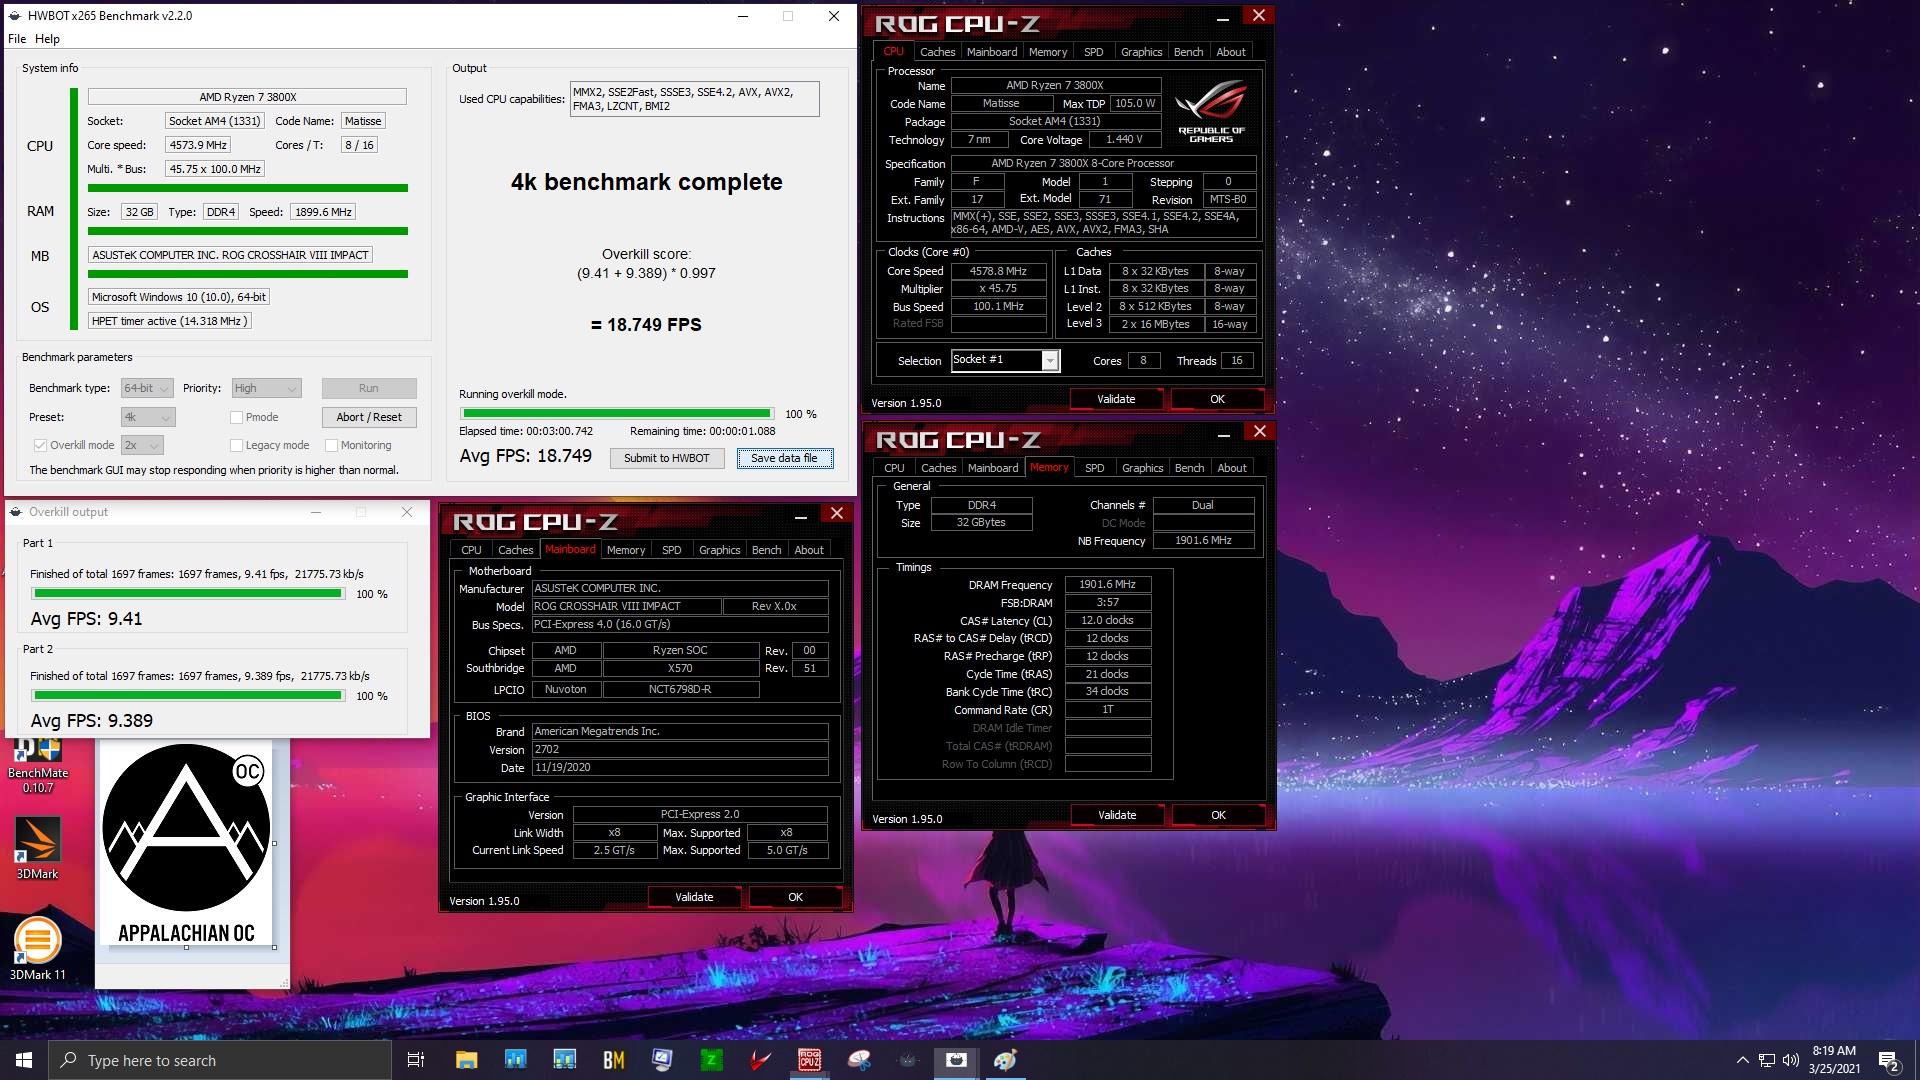Screen dimensions: 1920x1080
Task: Click the active cat-face window taskbar icon
Action: 956,1060
